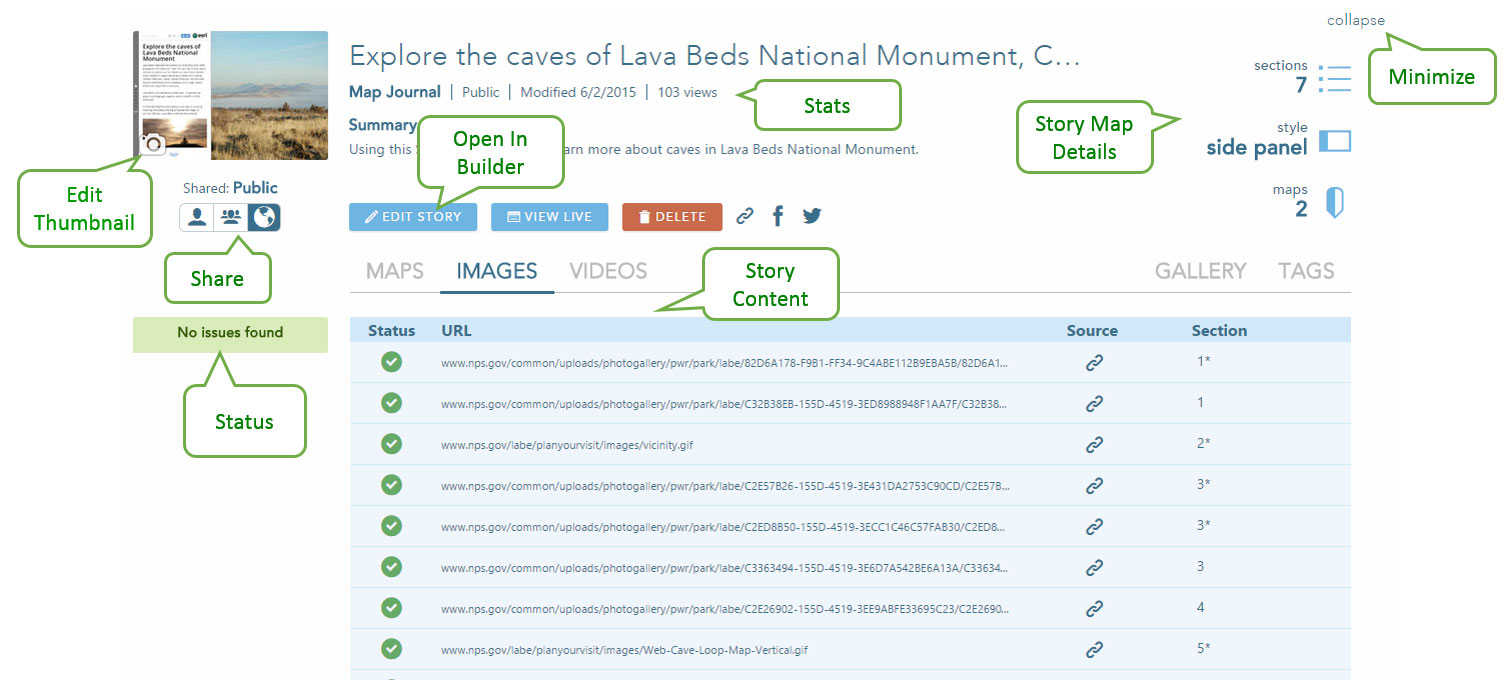Open the GALLERY tab
The width and height of the screenshot is (1507, 693).
pos(1200,271)
